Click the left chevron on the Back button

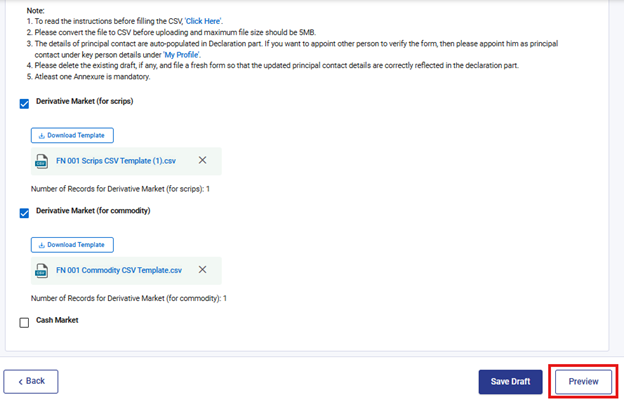tap(21, 381)
